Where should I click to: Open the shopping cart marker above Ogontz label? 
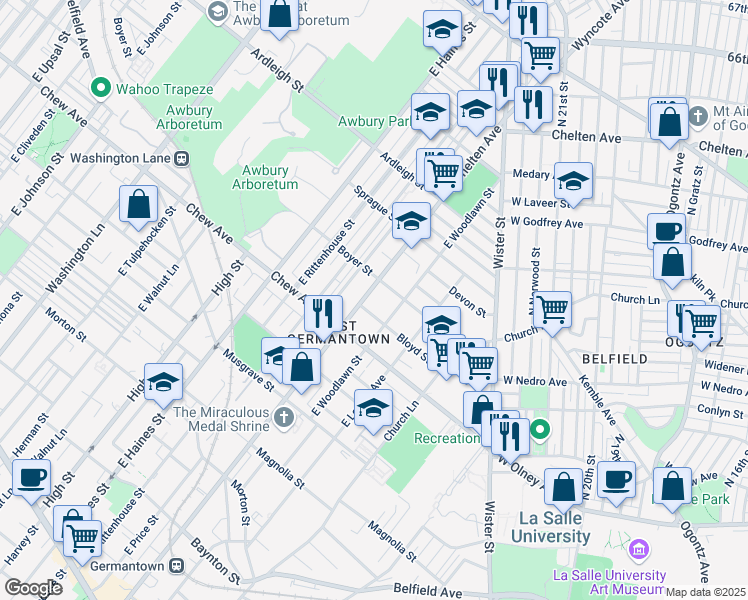point(701,324)
